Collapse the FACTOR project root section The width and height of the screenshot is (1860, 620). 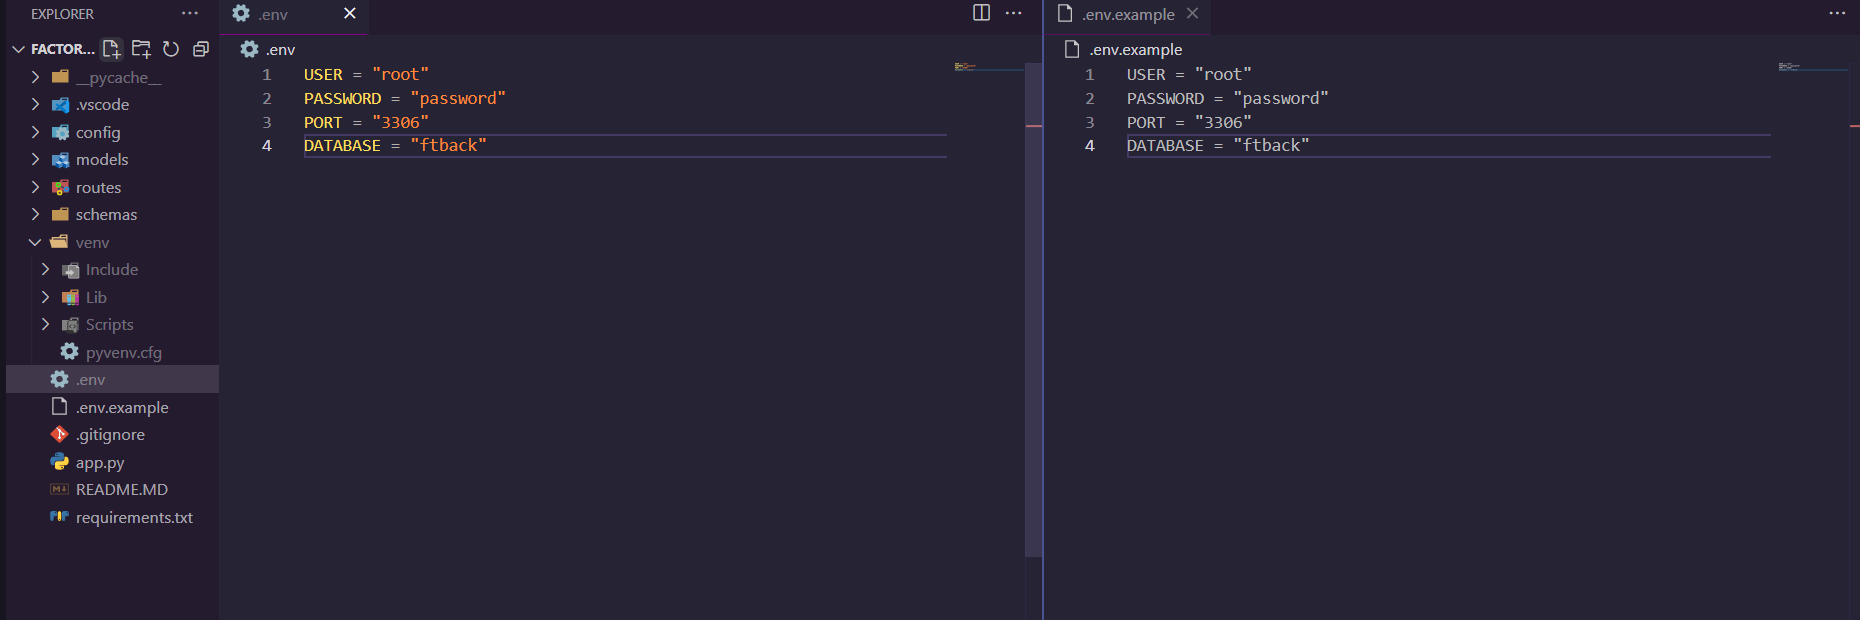tap(18, 49)
